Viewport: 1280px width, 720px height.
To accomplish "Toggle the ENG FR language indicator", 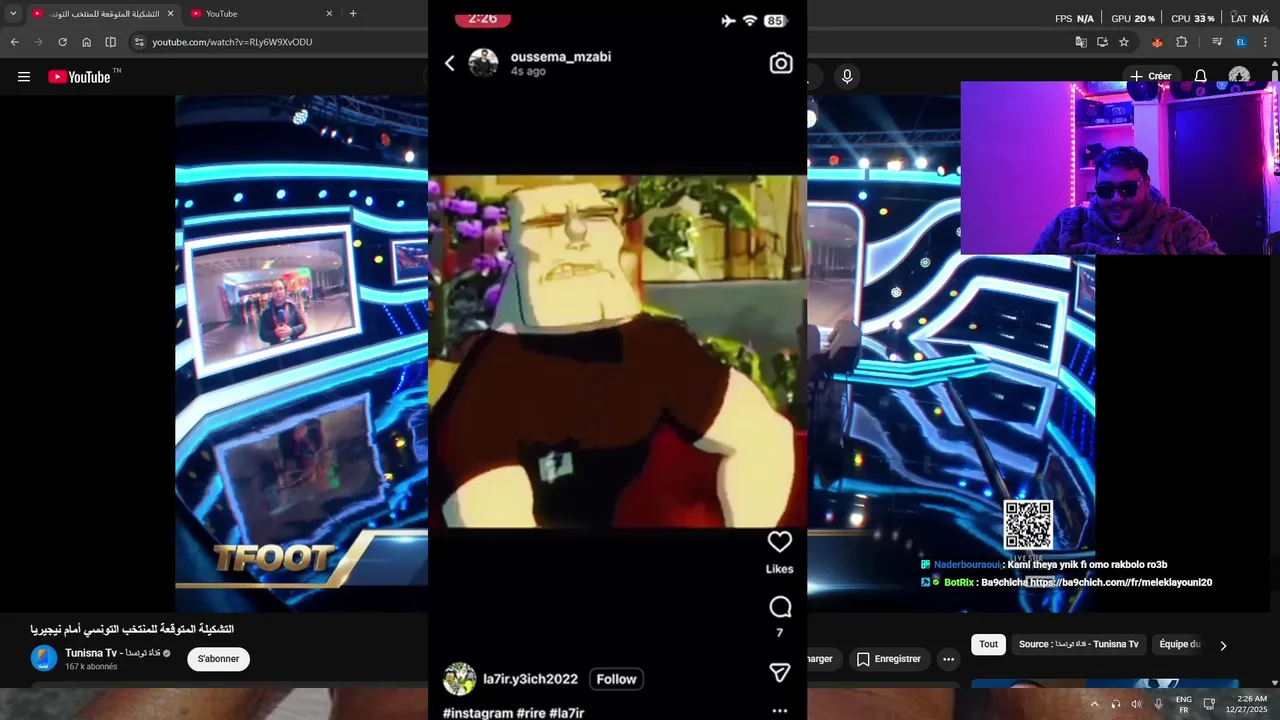I will 1183,704.
